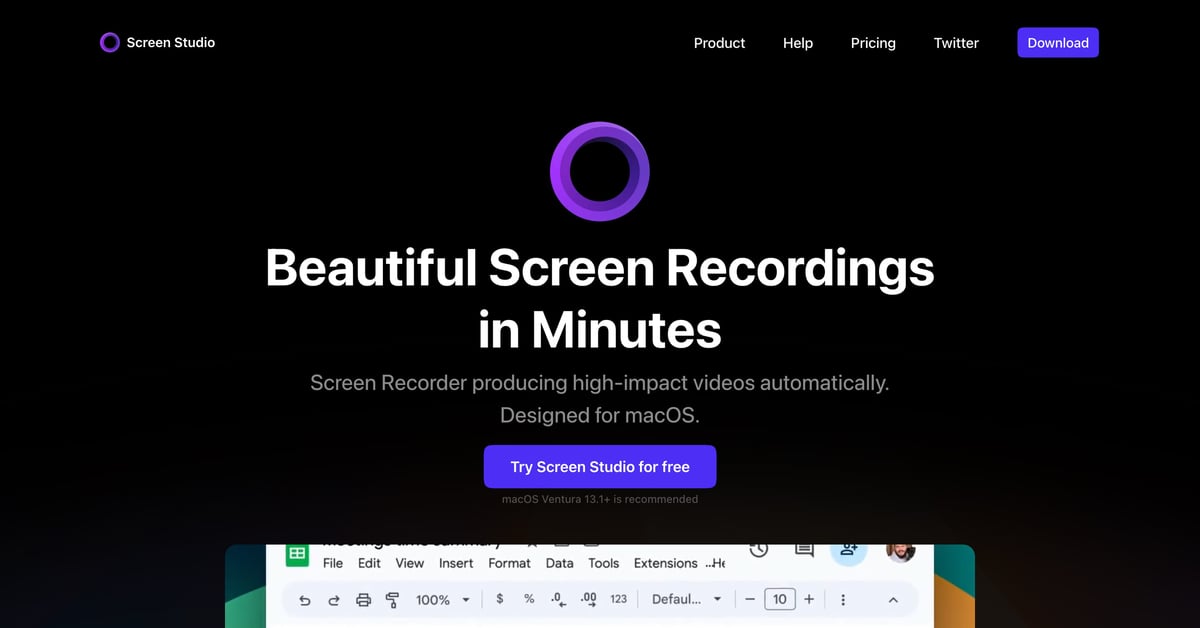Viewport: 1200px width, 628px height.
Task: Click Try Screen Studio for free button
Action: click(x=600, y=466)
